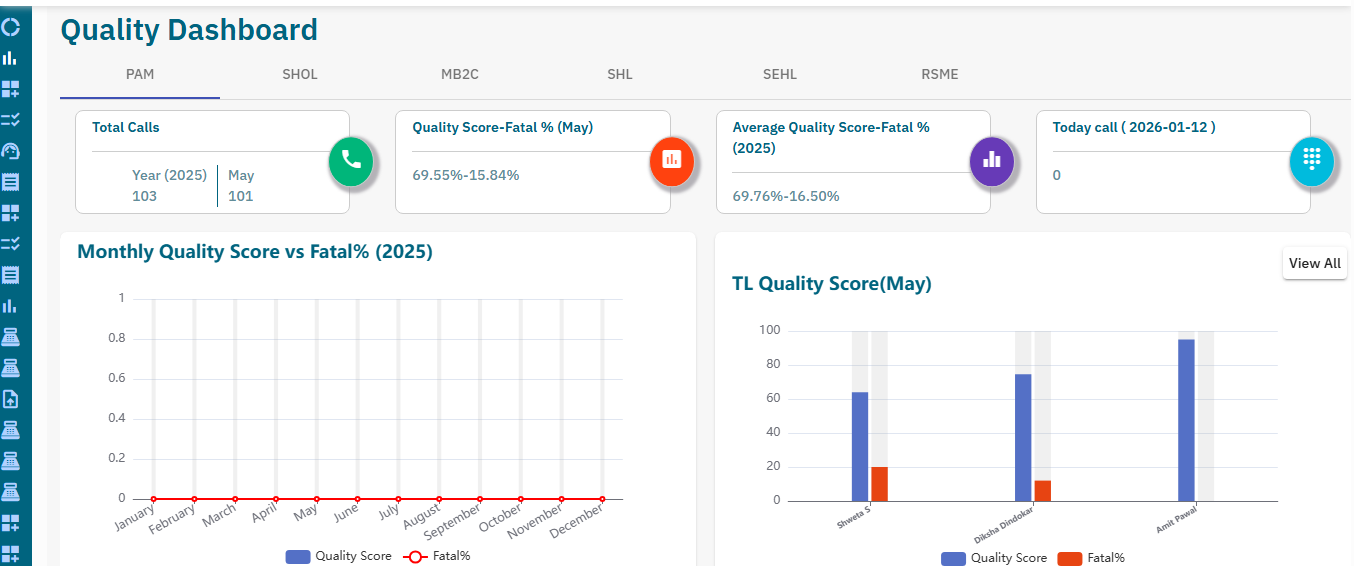Click Average Quality Score-Fatal % (2025) title
Image resolution: width=1354 pixels, height=566 pixels.
tap(832, 138)
